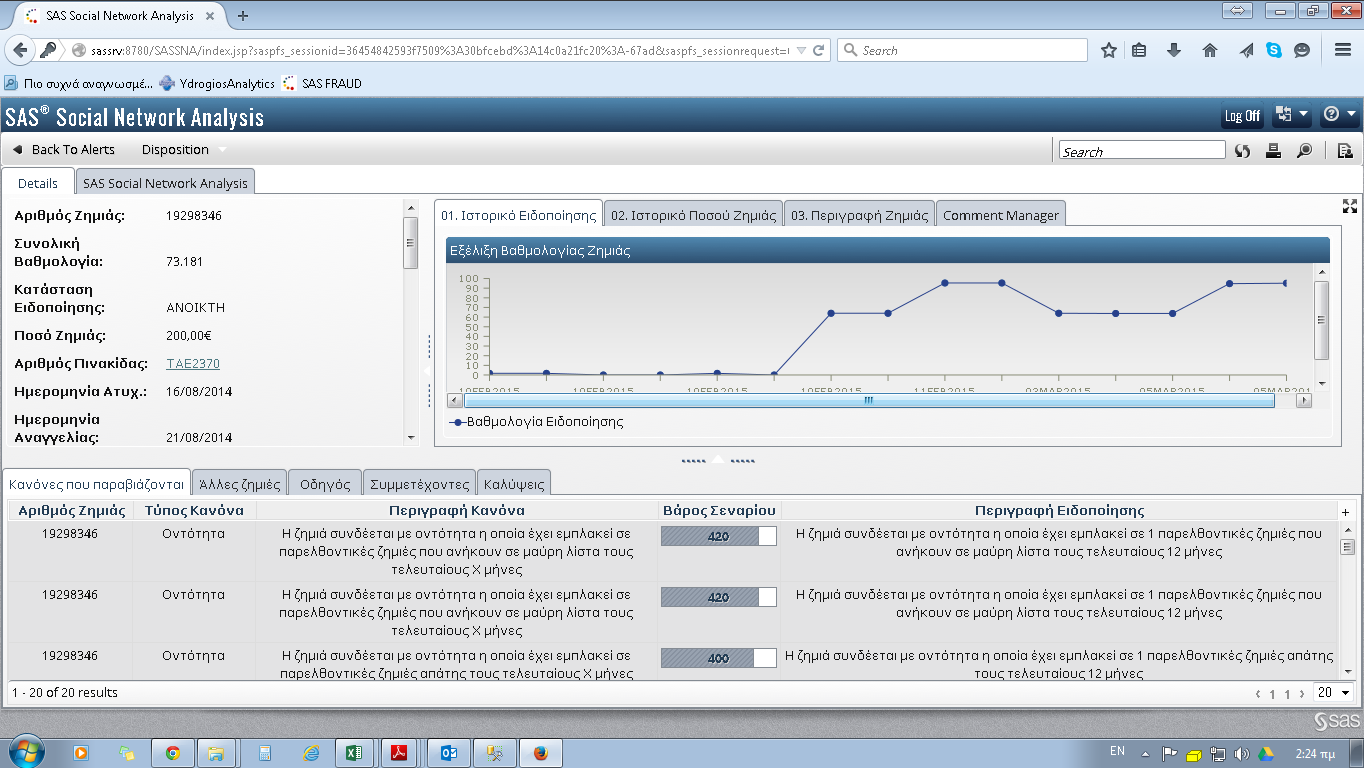Go to the previous results page arrow
1364x768 pixels.
(1259, 693)
